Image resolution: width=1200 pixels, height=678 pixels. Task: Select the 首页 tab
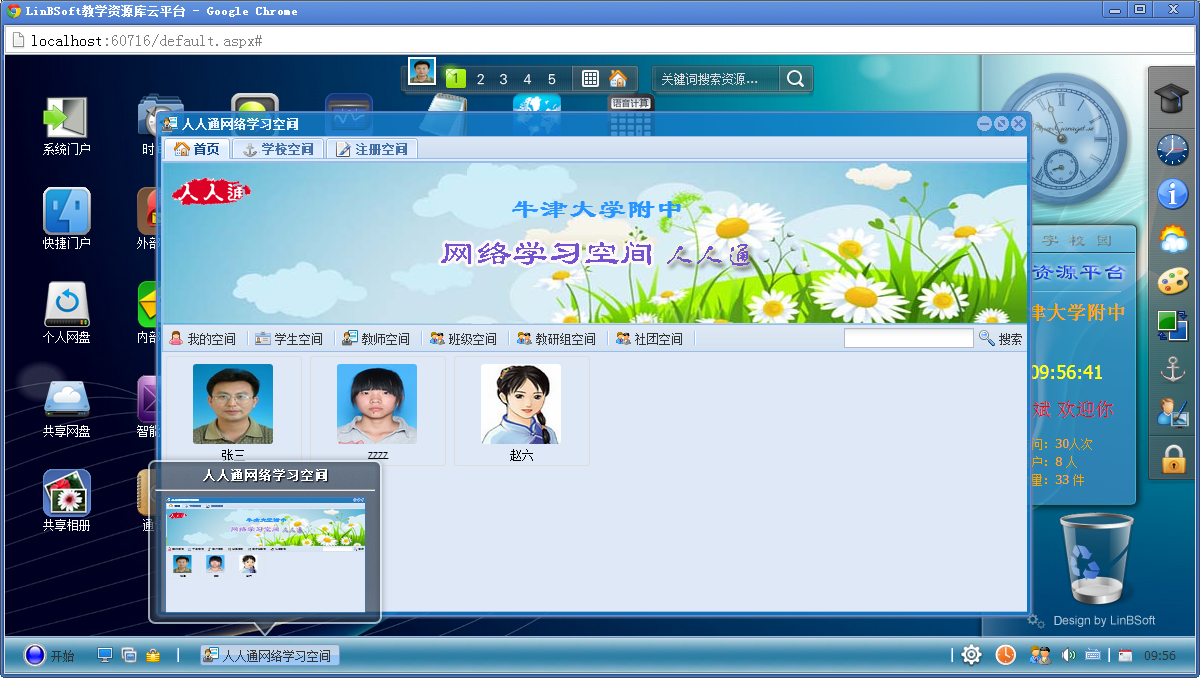(x=197, y=149)
